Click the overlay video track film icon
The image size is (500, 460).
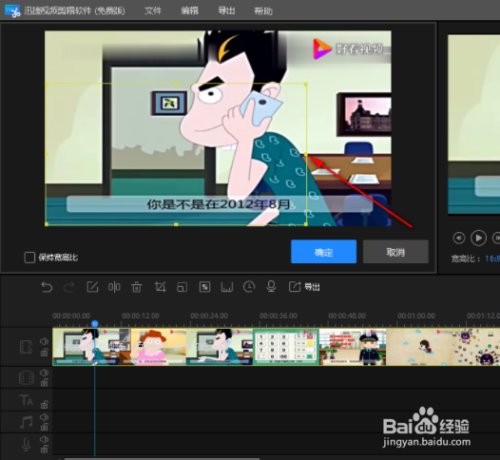tap(26, 378)
